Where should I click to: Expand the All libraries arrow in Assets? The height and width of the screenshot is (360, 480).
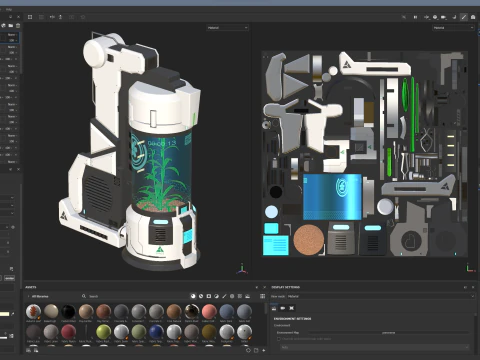pos(29,296)
